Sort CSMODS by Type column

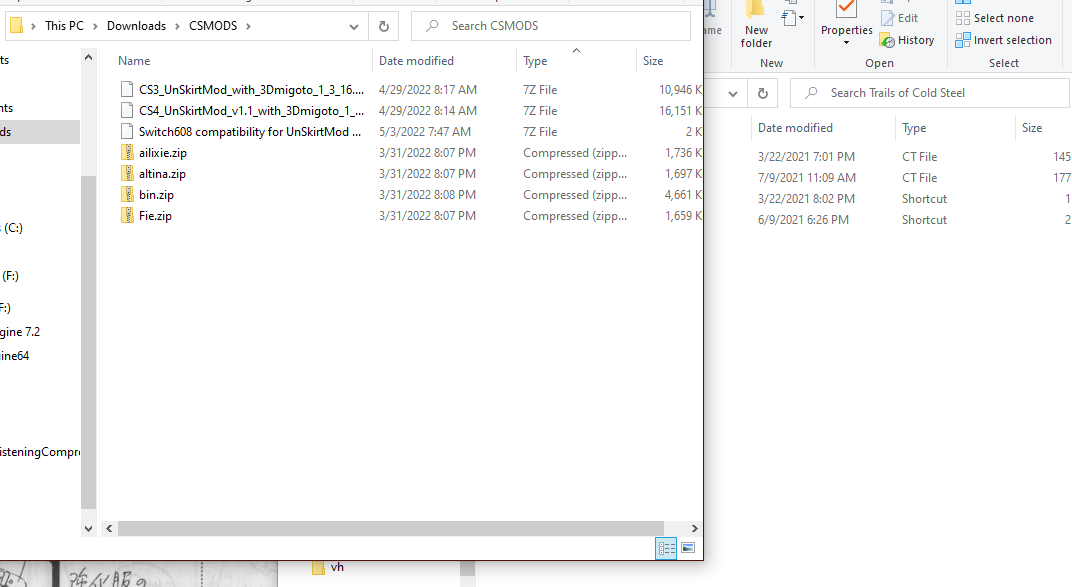[x=535, y=61]
